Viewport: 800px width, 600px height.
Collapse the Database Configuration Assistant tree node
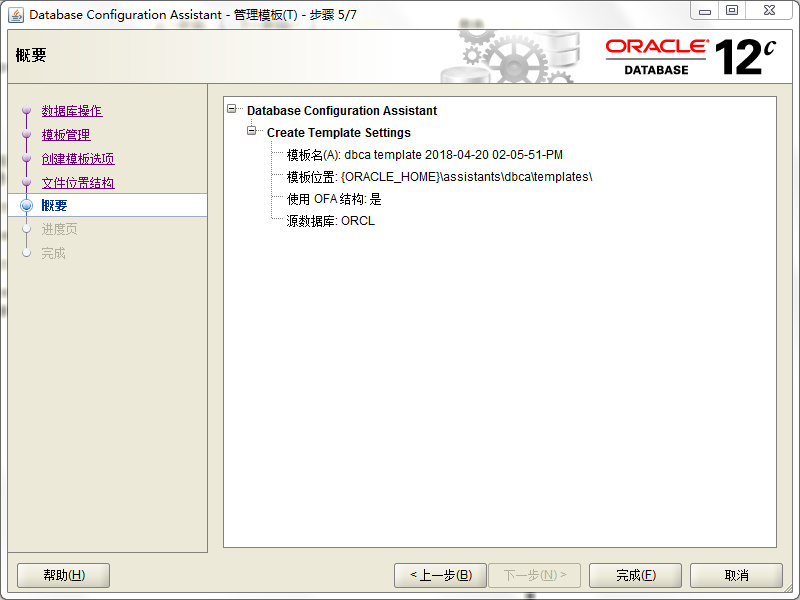tap(232, 109)
